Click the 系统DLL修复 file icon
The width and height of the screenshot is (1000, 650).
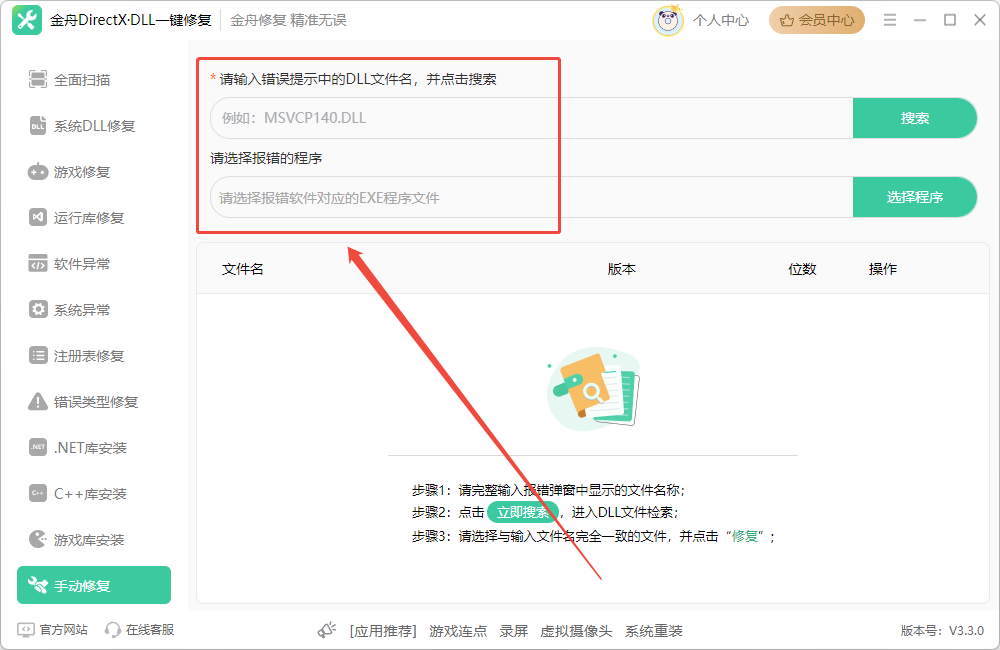38,126
